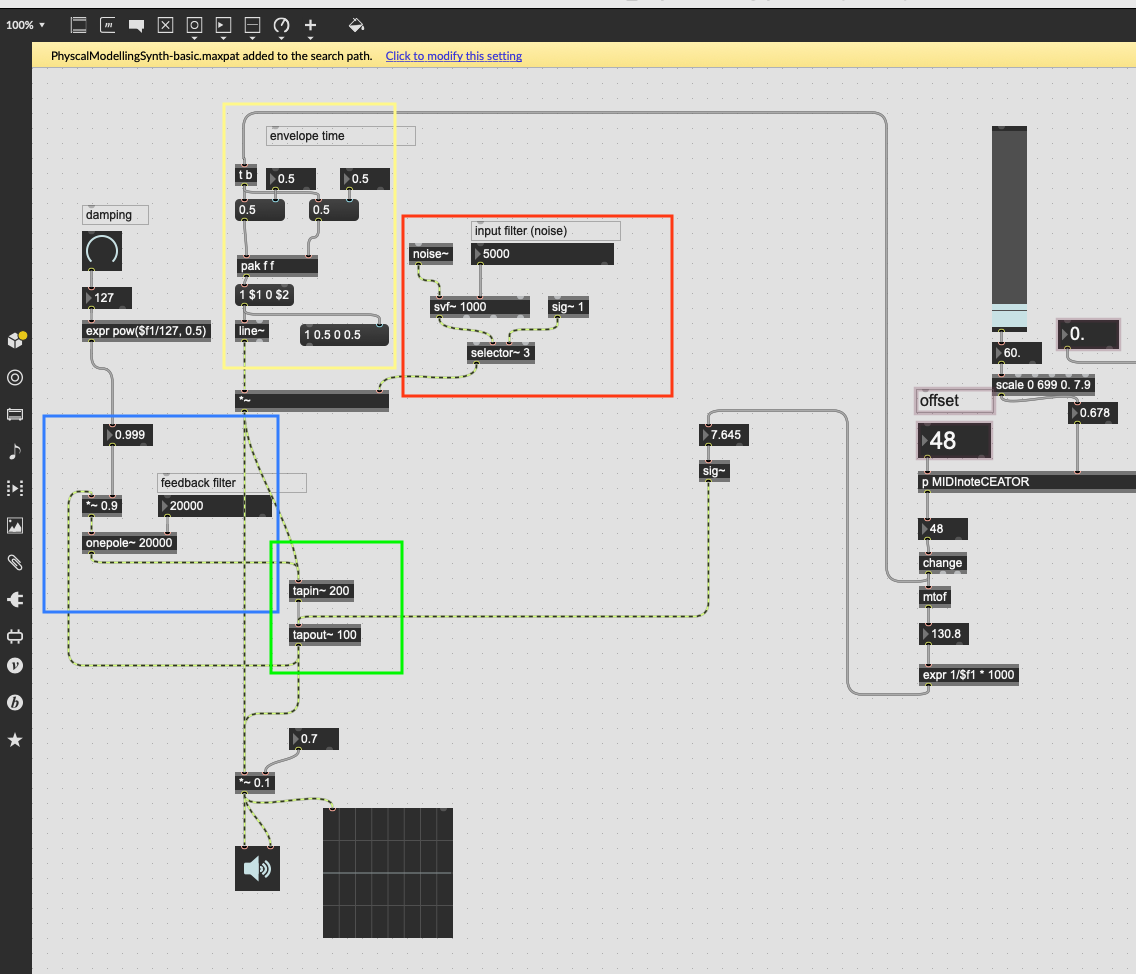Click the 'Click to modify this setting' link
The height and width of the screenshot is (974, 1136).
[x=454, y=56]
